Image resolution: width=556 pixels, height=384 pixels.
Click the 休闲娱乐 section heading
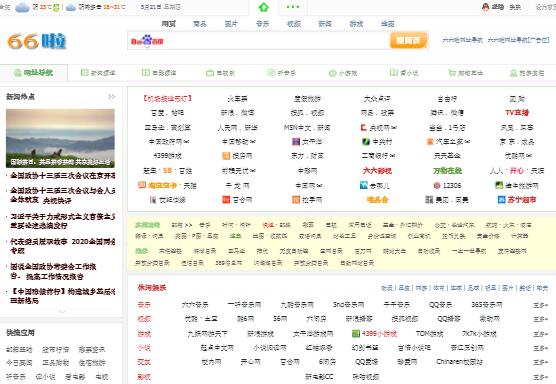pyautogui.click(x=152, y=288)
